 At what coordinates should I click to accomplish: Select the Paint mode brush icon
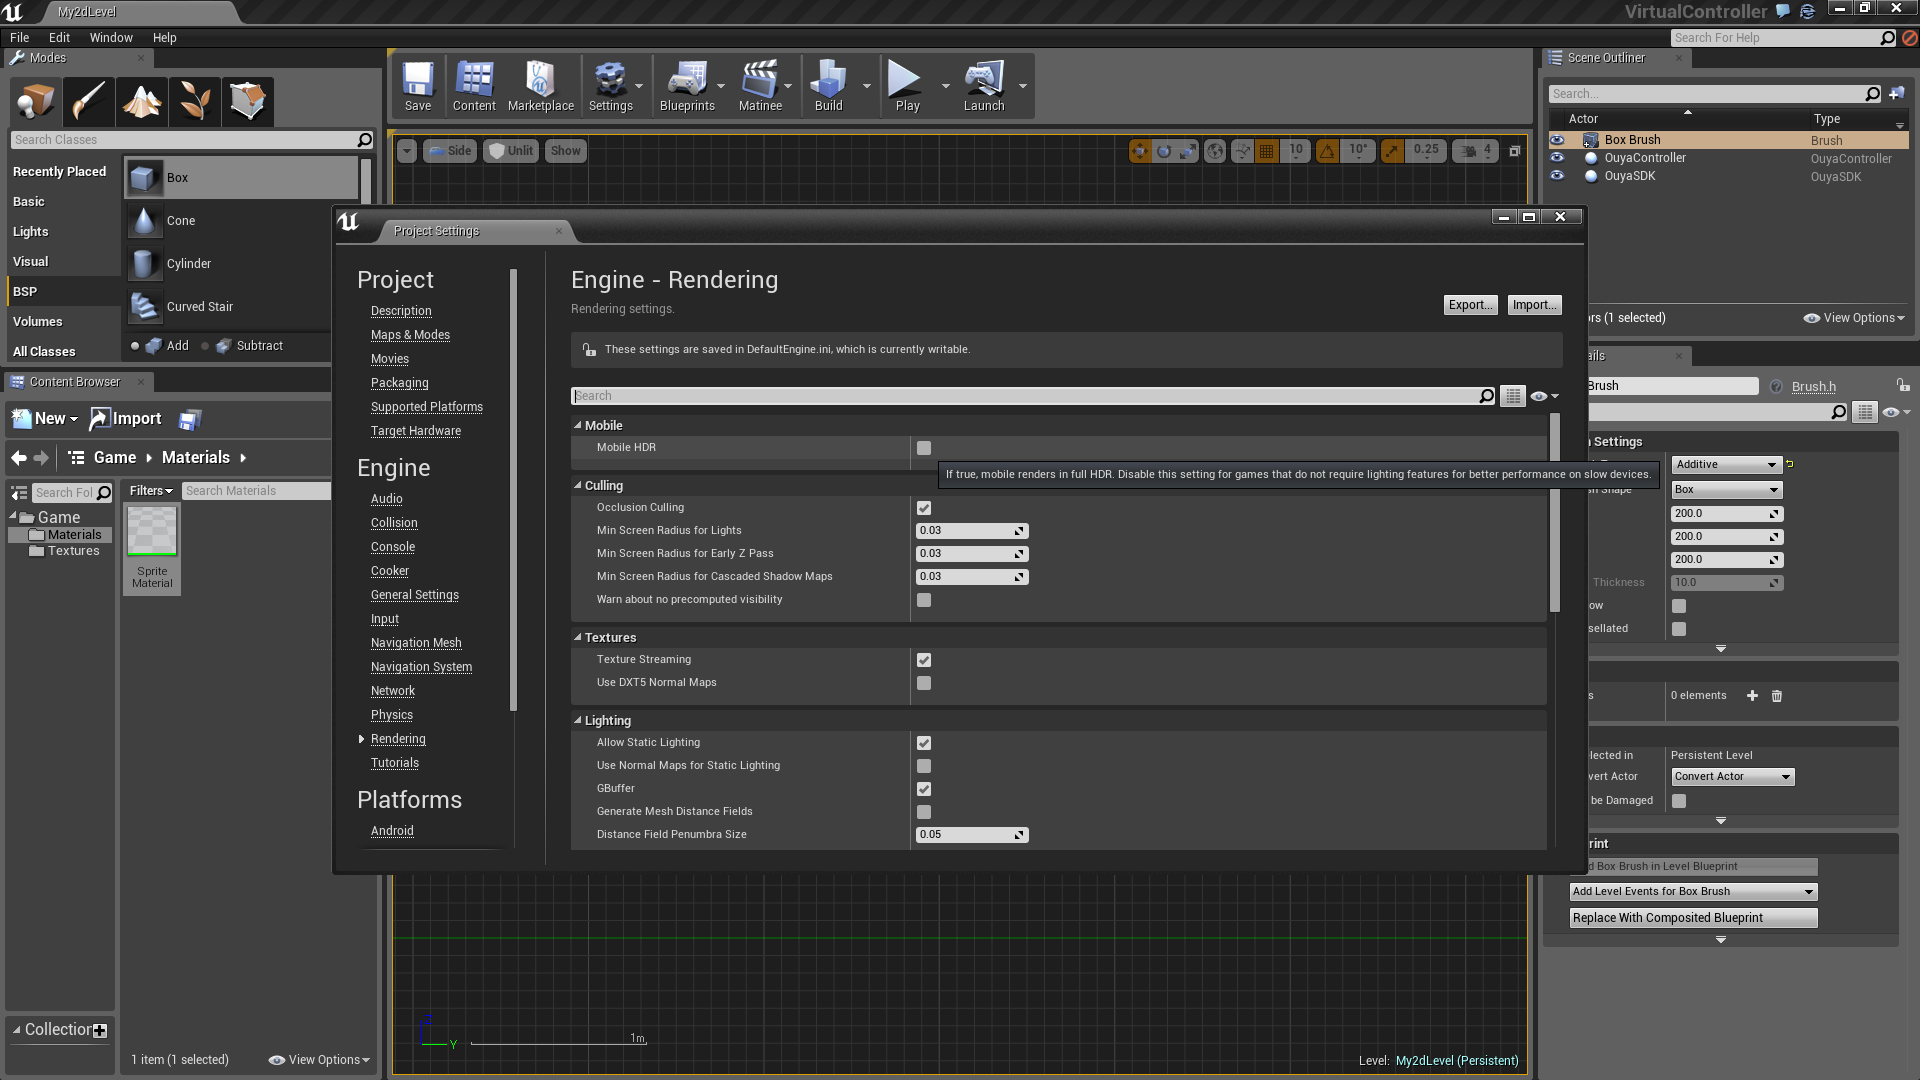tap(88, 101)
